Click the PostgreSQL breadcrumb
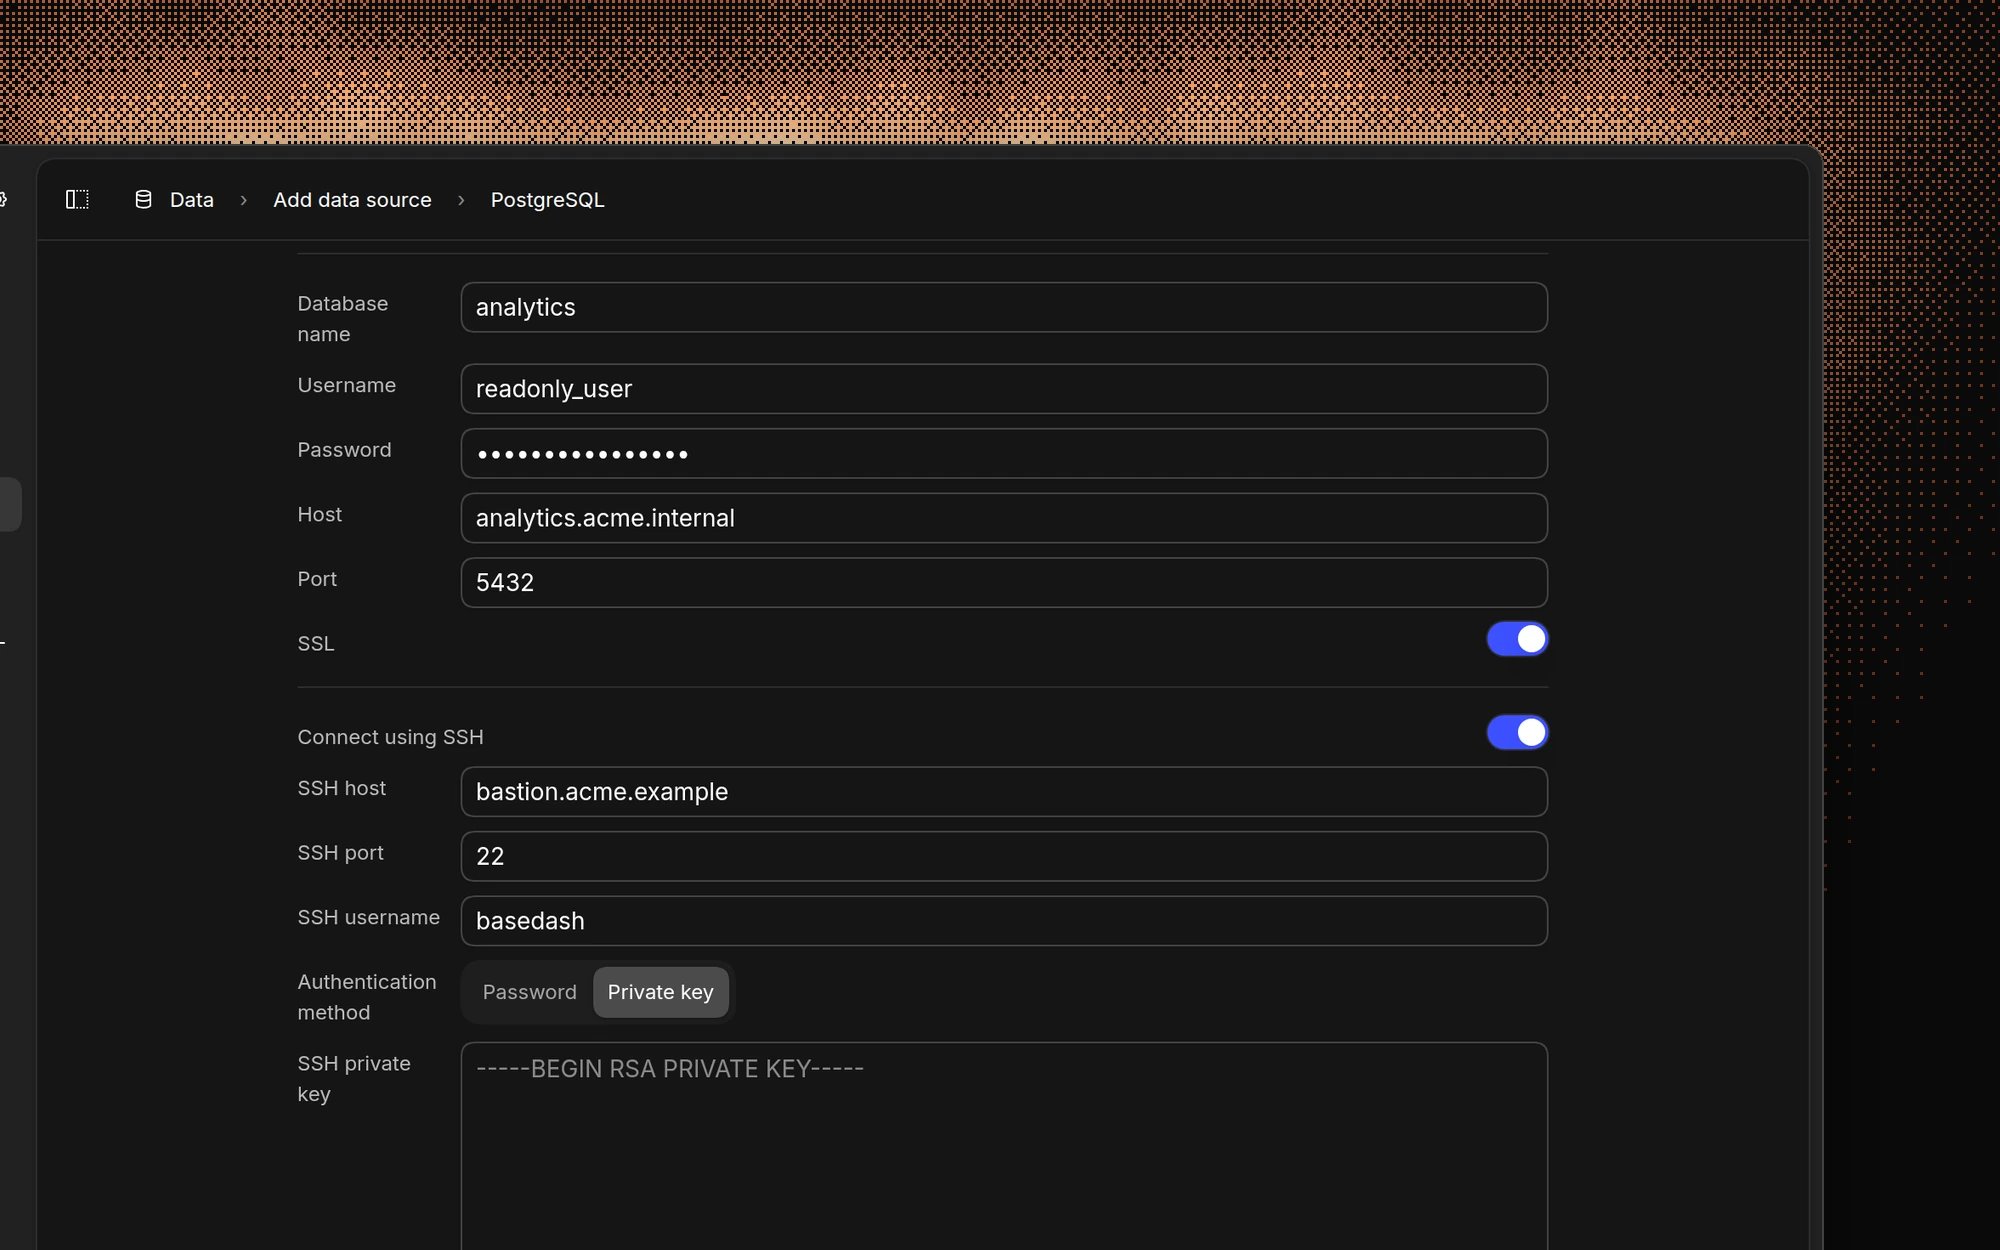 pos(547,200)
